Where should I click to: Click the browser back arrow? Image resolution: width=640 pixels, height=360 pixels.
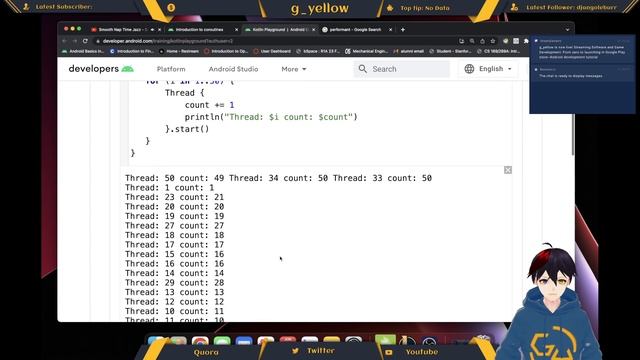coord(64,41)
